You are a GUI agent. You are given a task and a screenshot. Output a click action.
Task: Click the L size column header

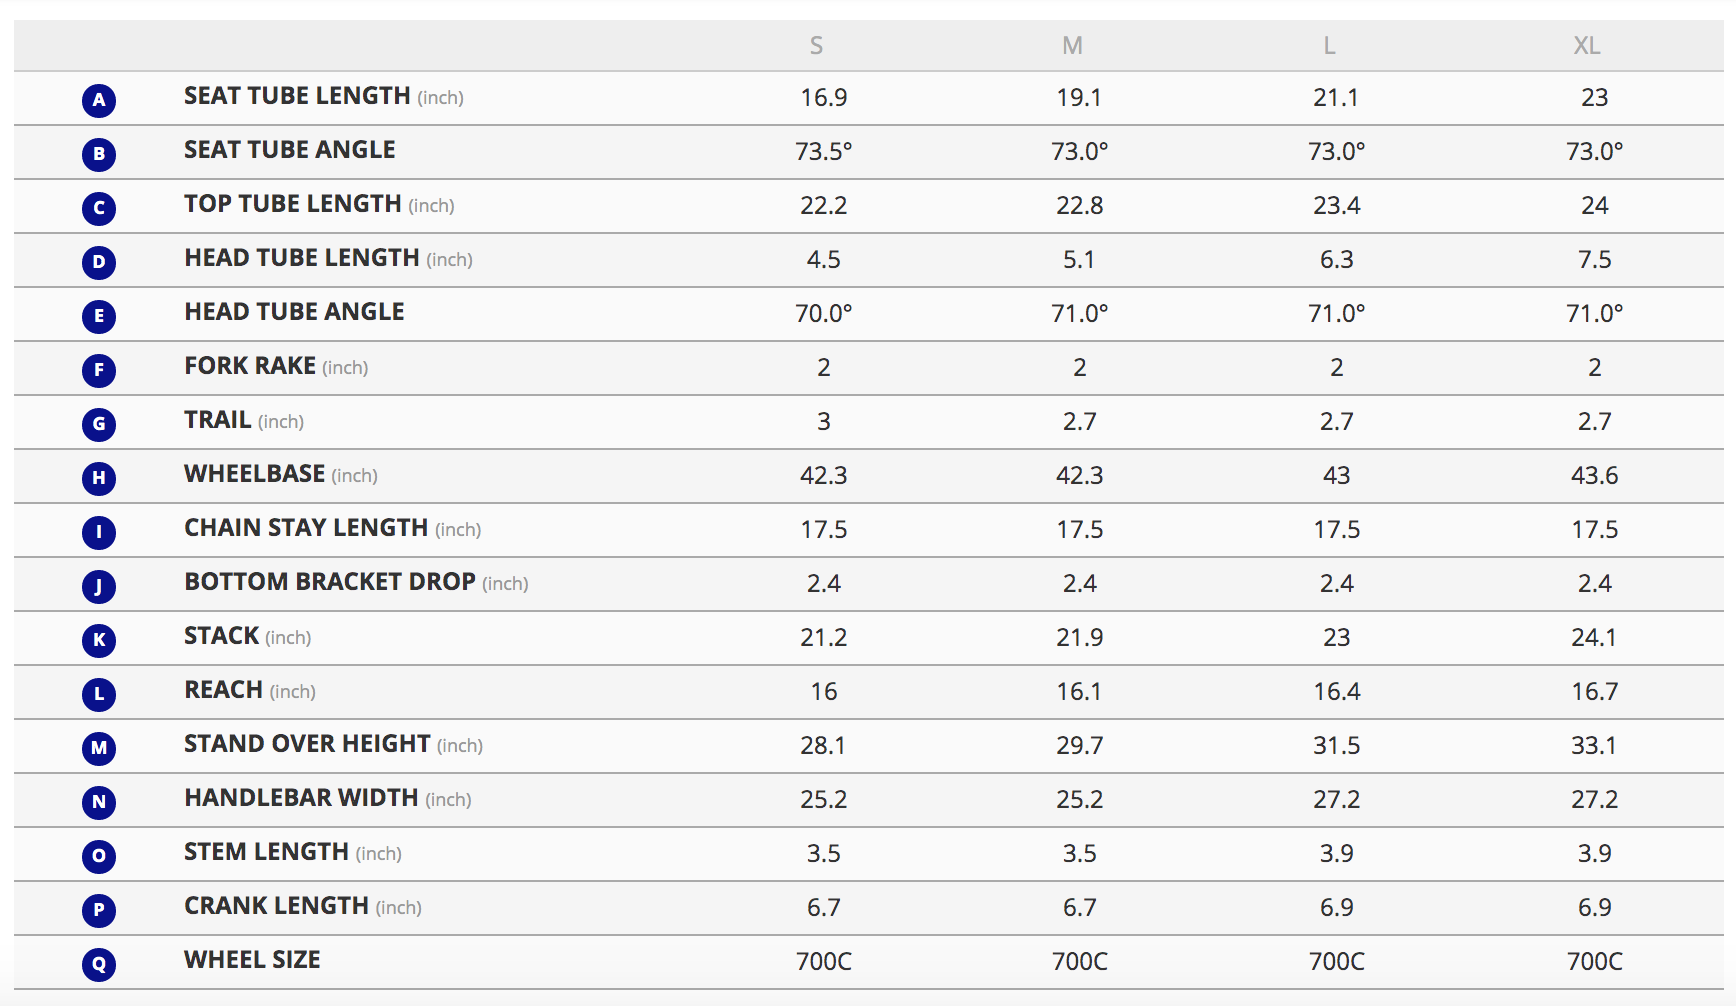[x=1329, y=46]
